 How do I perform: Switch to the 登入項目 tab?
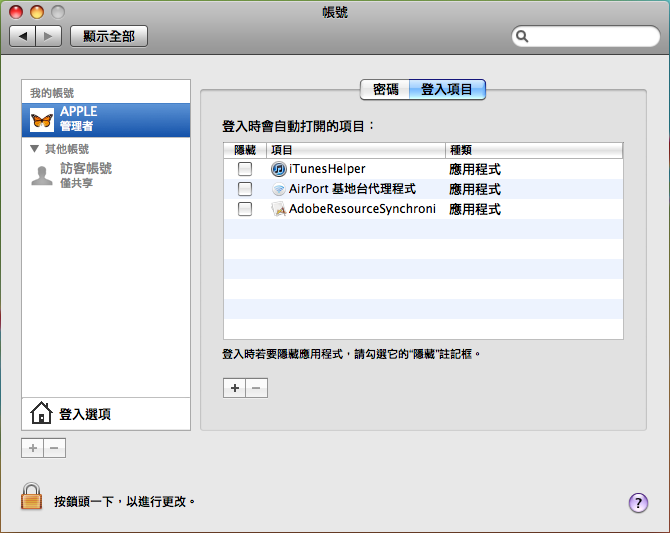[447, 89]
